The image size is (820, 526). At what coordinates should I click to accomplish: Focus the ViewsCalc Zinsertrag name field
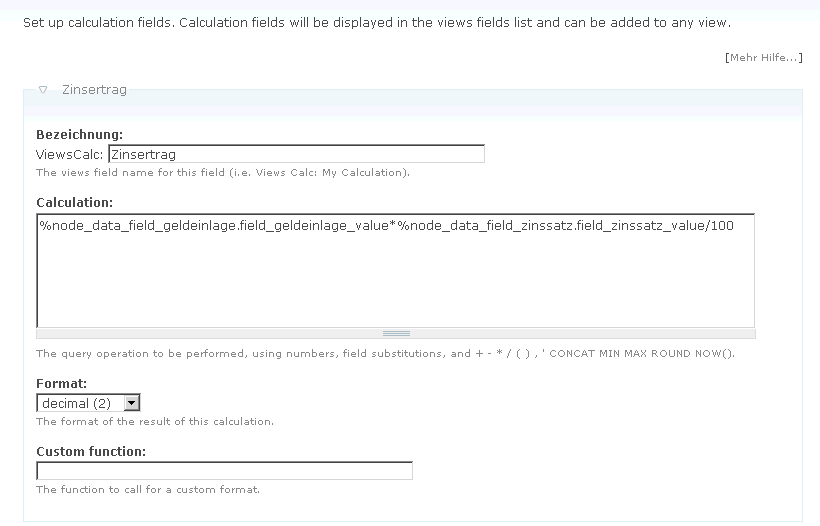coord(296,154)
